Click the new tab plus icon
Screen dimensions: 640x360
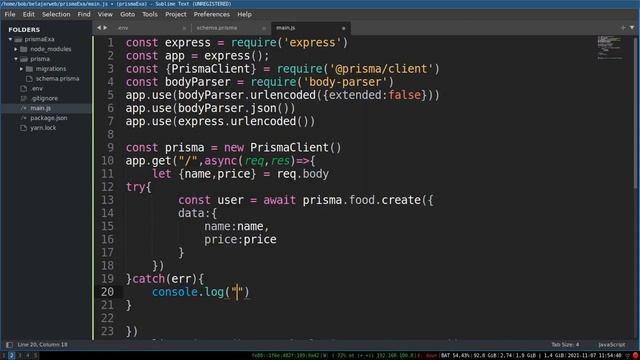[x=623, y=28]
